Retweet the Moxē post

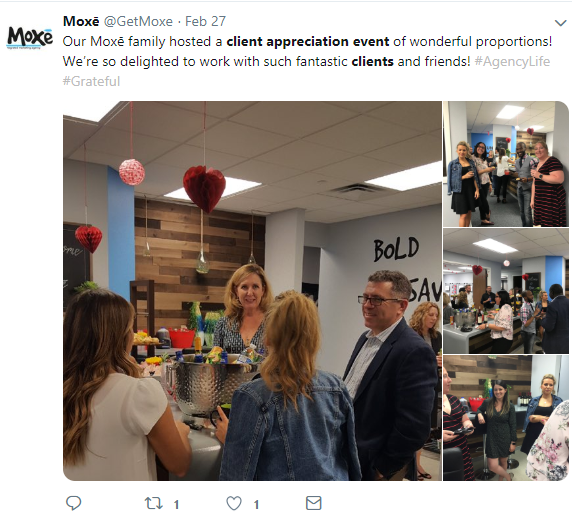tap(154, 504)
